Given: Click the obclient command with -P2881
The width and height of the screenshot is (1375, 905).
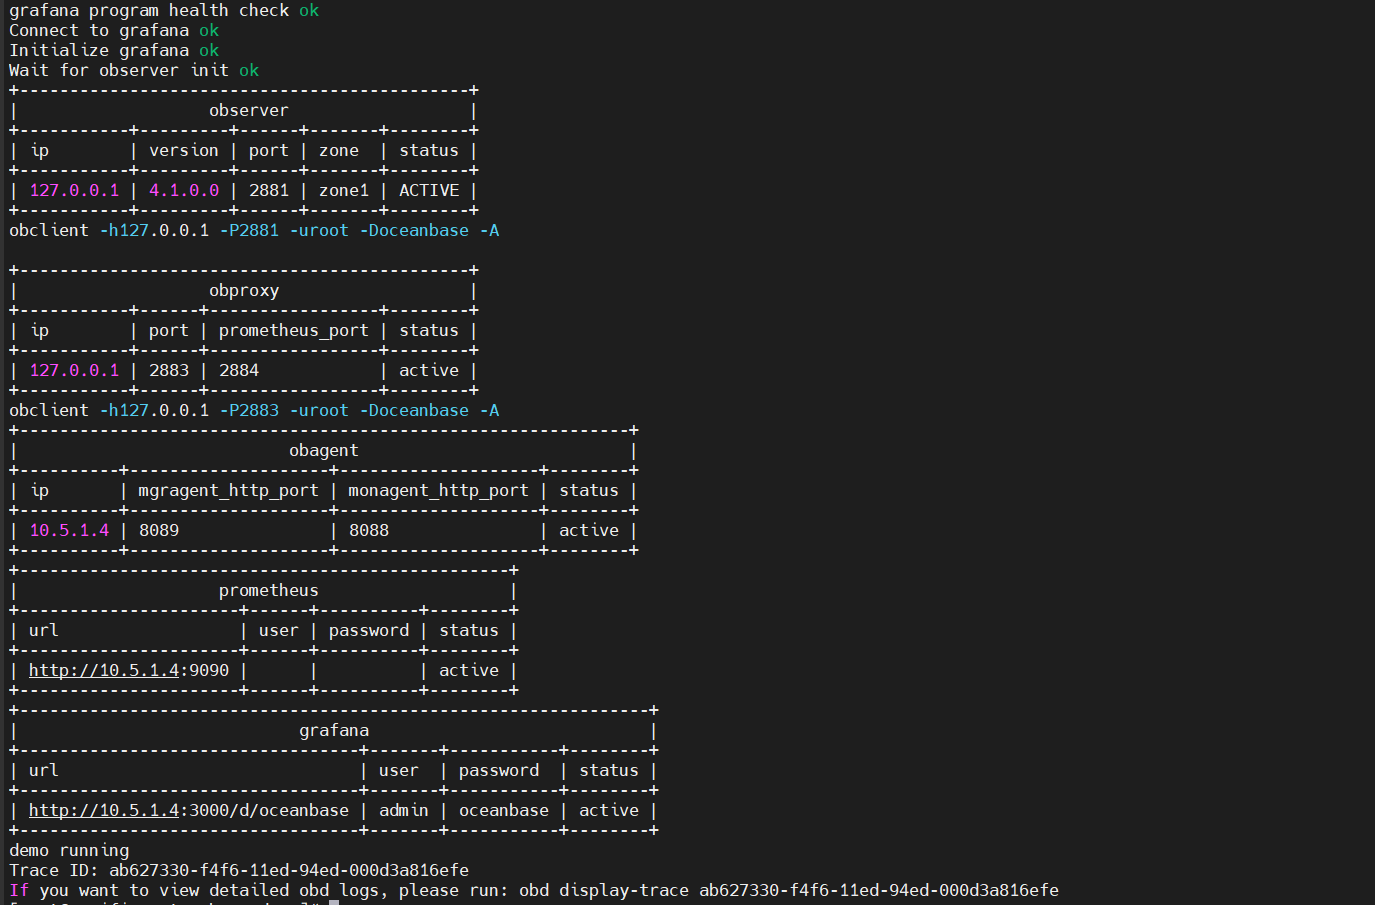Looking at the screenshot, I should coord(254,231).
